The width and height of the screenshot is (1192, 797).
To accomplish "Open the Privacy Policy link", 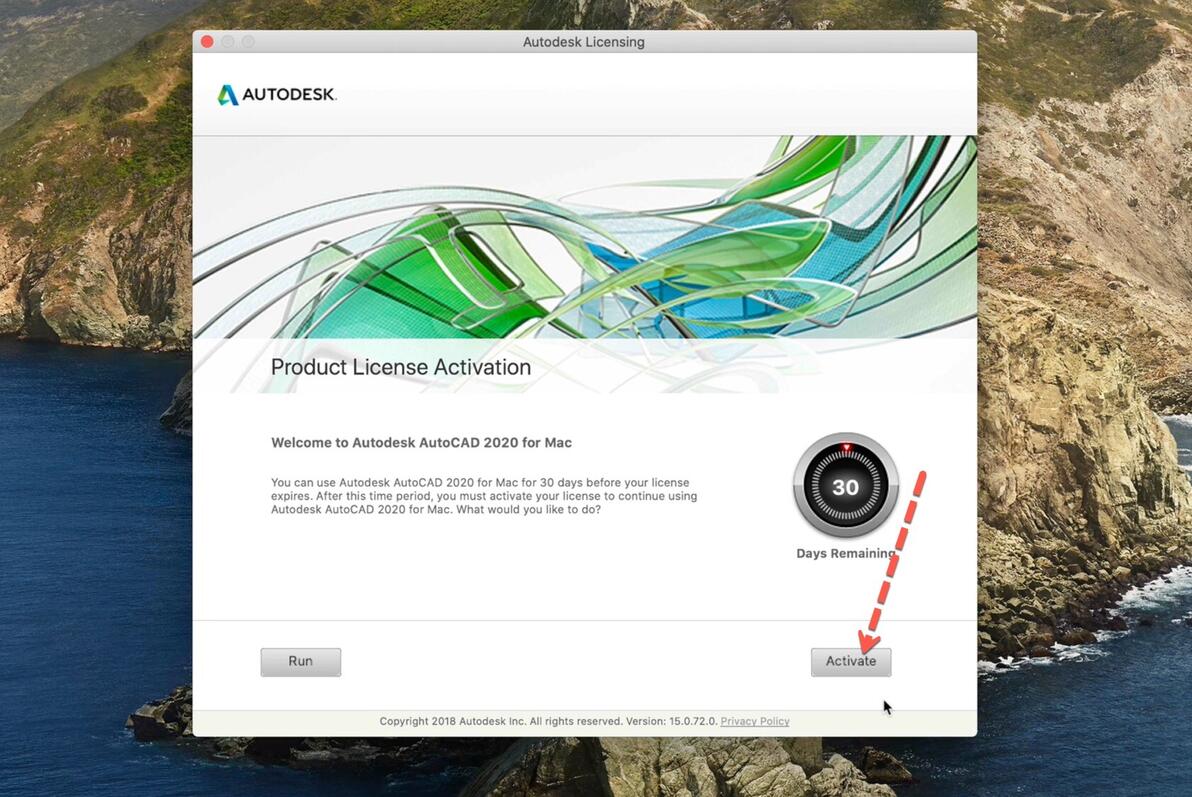I will 755,721.
